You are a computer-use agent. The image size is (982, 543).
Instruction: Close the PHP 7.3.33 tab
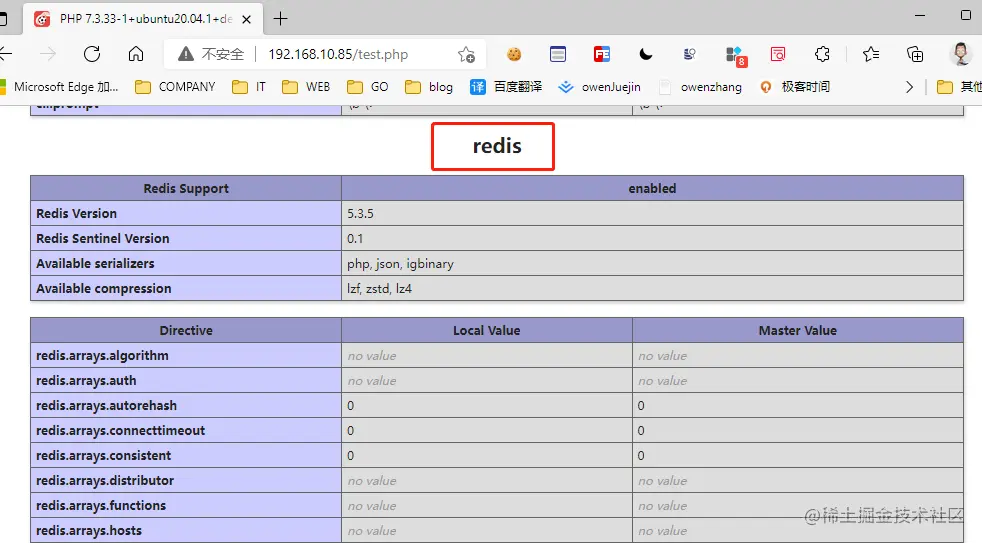pyautogui.click(x=247, y=19)
